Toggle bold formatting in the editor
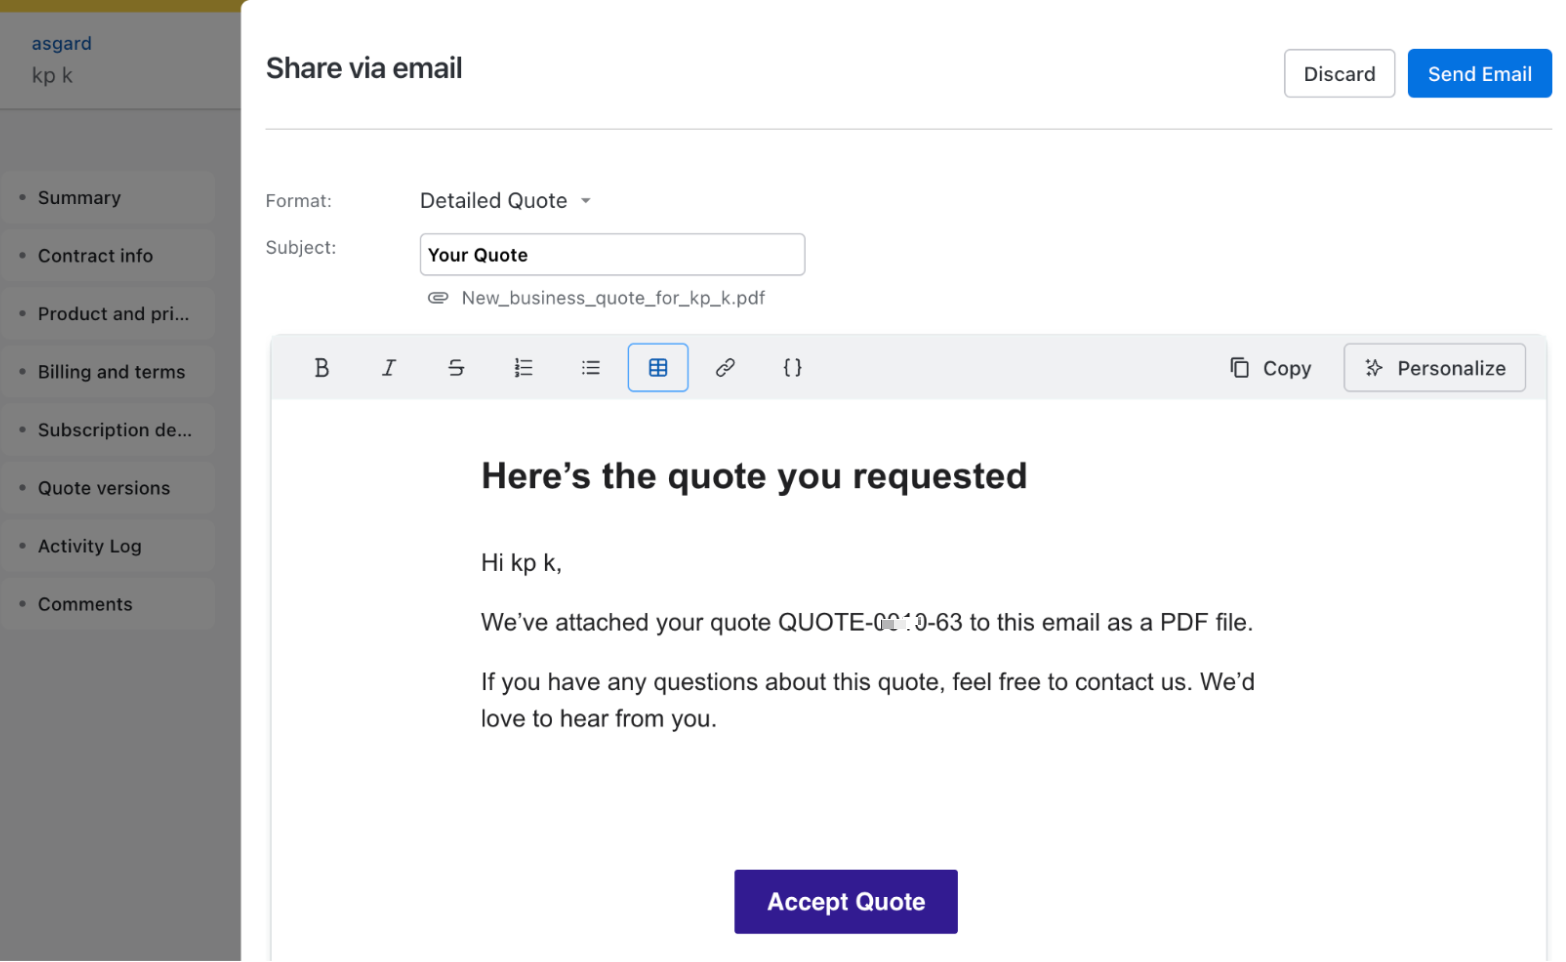Image resolution: width=1566 pixels, height=962 pixels. click(321, 368)
